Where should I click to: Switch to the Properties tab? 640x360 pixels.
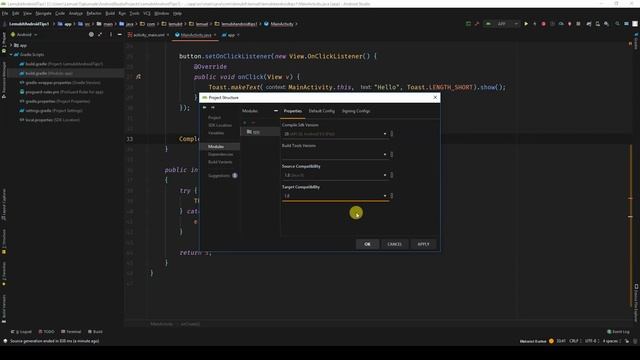(x=293, y=111)
